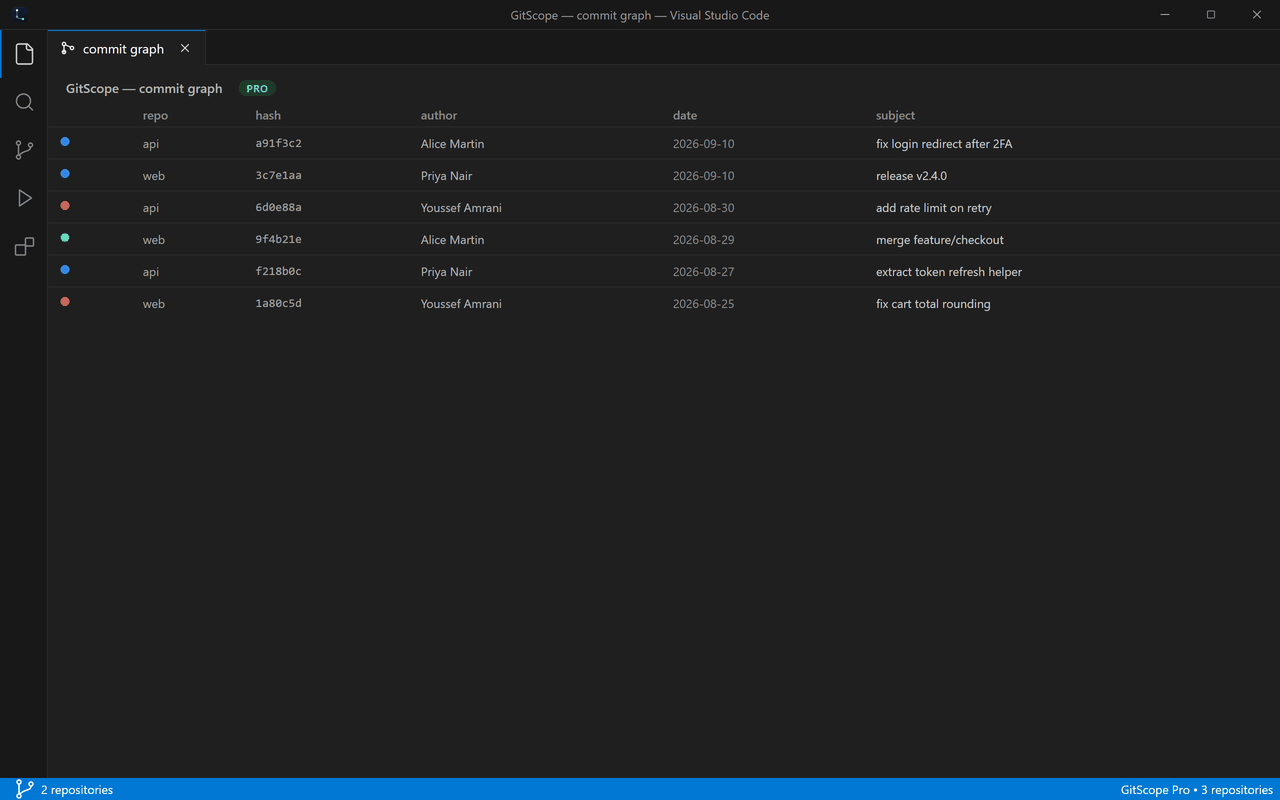Click author Youssef Amrani on commit 1a80c5d
Screen dimensions: 1280x800
tap(461, 304)
